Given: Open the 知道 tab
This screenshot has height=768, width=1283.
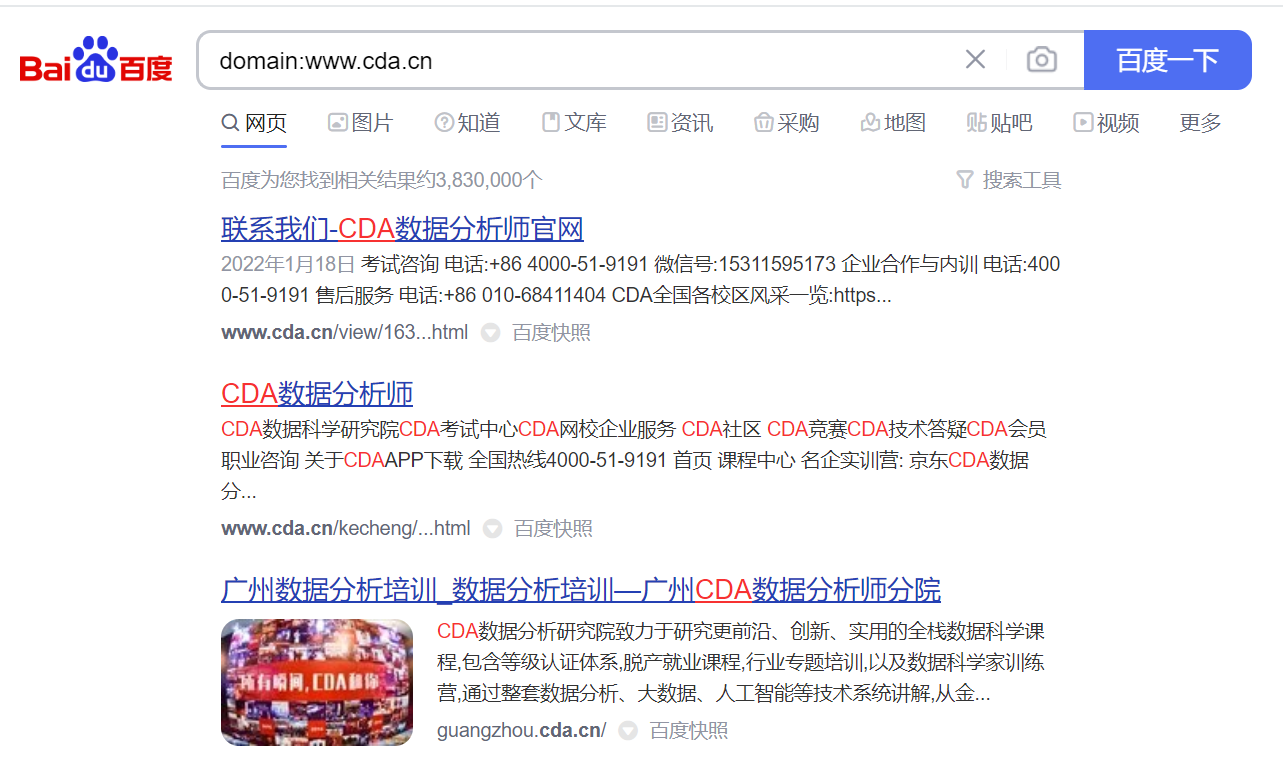Looking at the screenshot, I should [467, 123].
